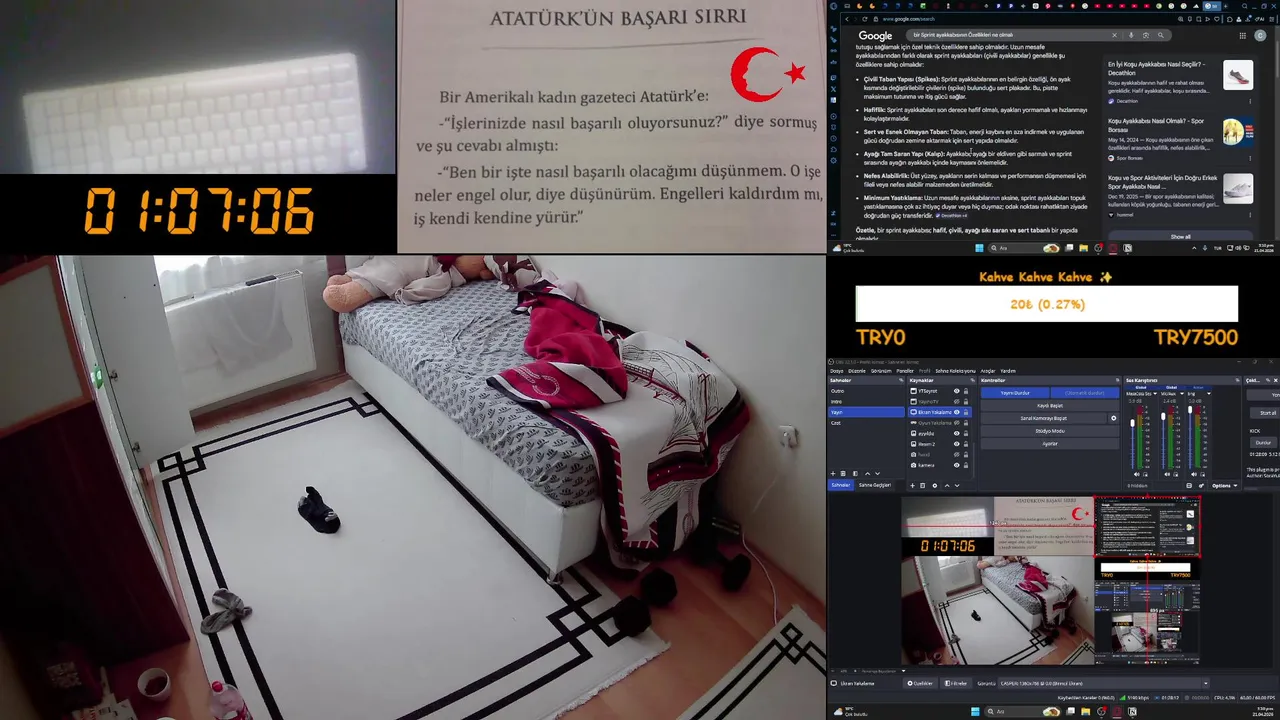The height and width of the screenshot is (720, 1280).
Task: Hide the ayyıldız image source
Action: [x=957, y=433]
